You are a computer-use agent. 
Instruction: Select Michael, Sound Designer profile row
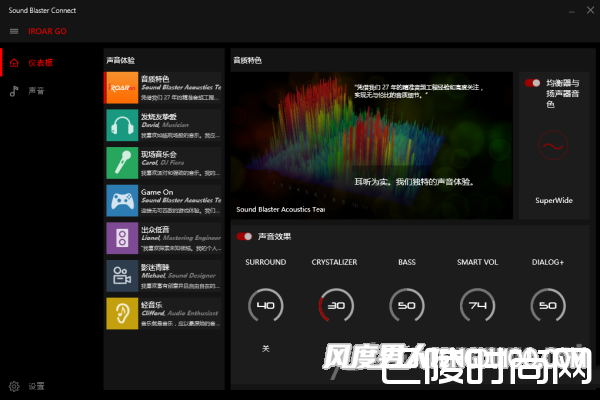coord(164,276)
